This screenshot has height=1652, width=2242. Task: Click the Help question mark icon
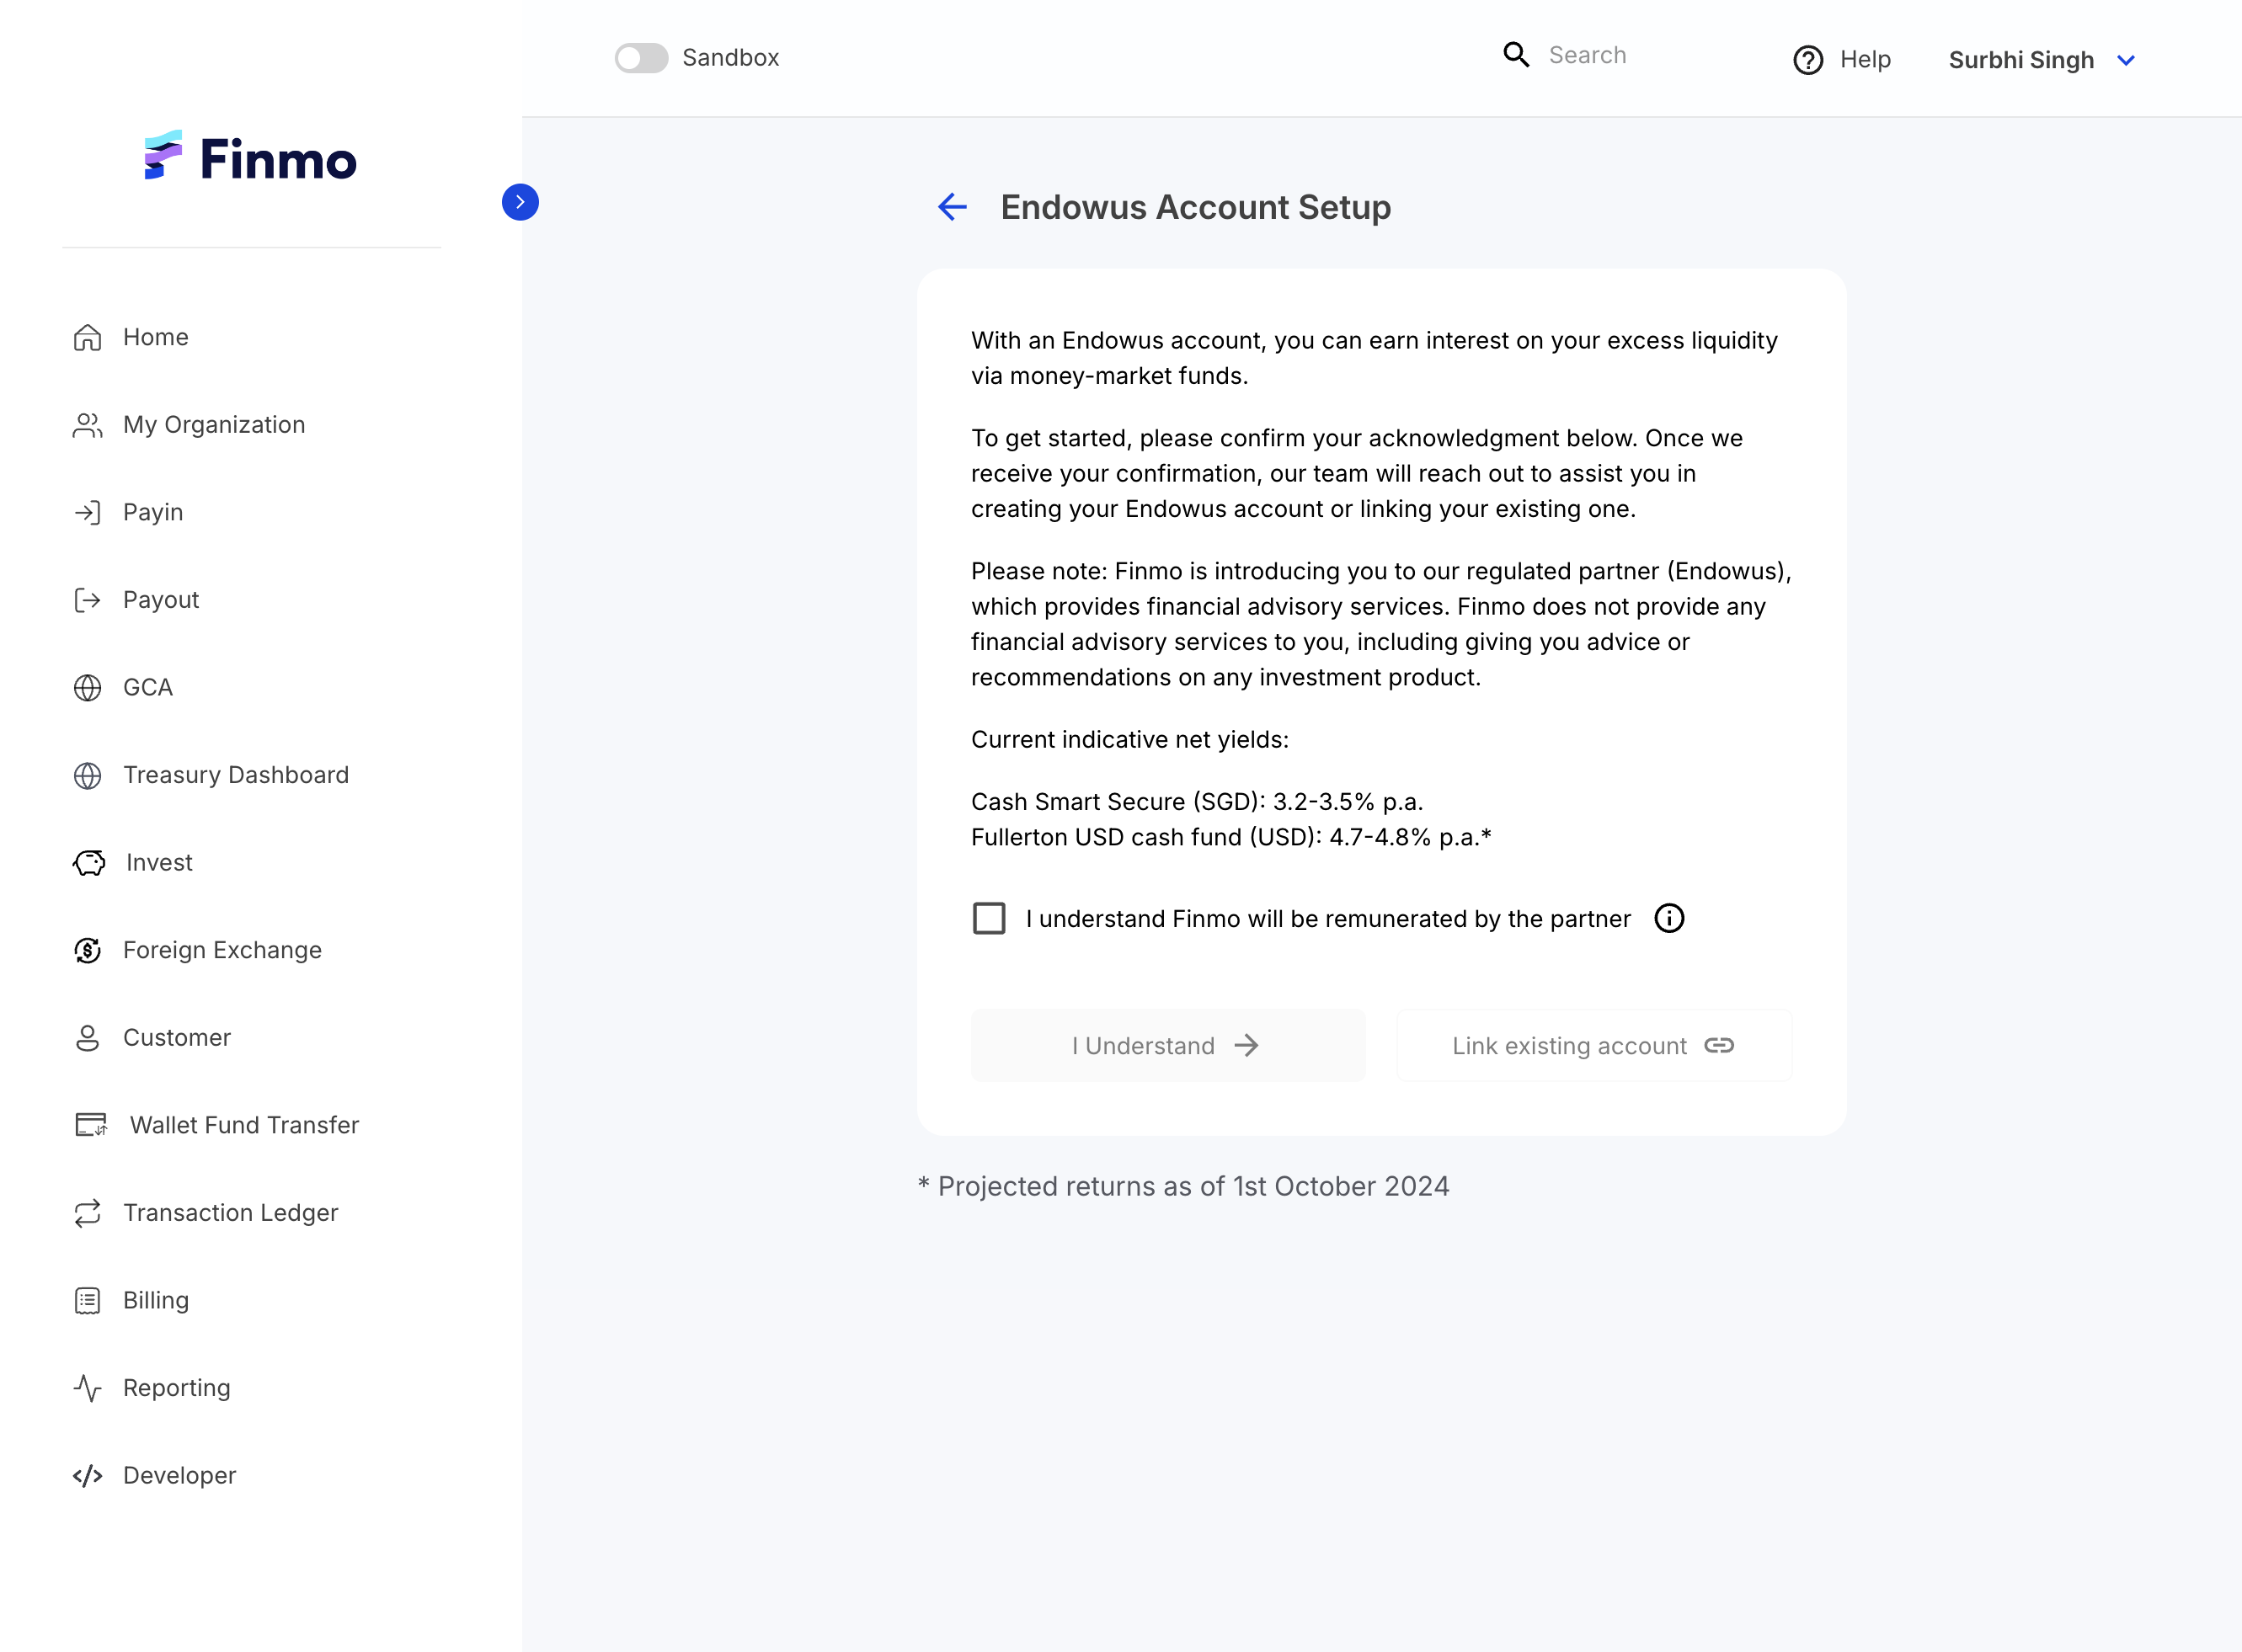tap(1808, 60)
